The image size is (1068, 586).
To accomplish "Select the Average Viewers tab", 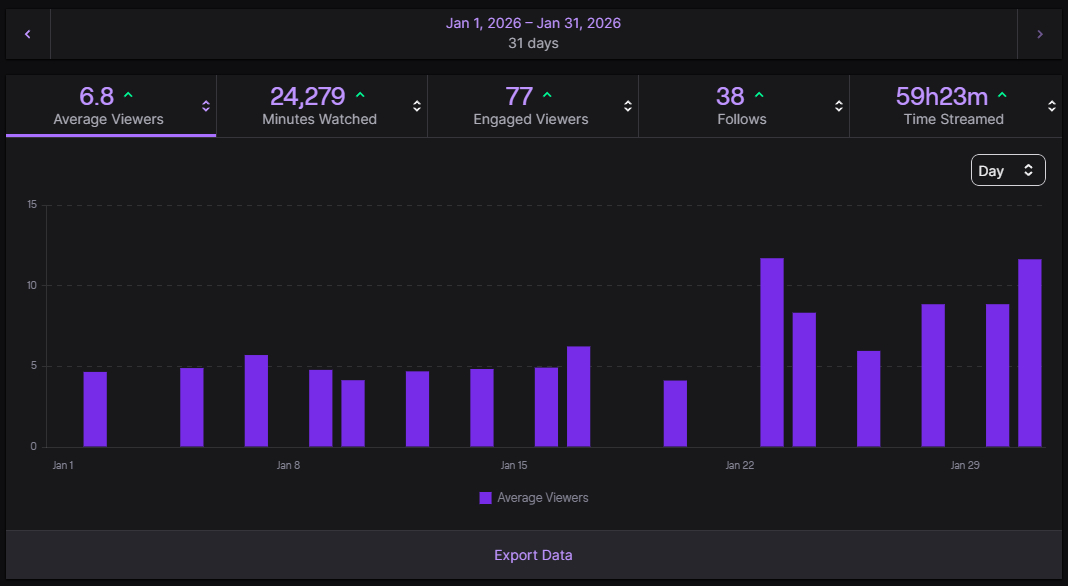I will tap(108, 106).
